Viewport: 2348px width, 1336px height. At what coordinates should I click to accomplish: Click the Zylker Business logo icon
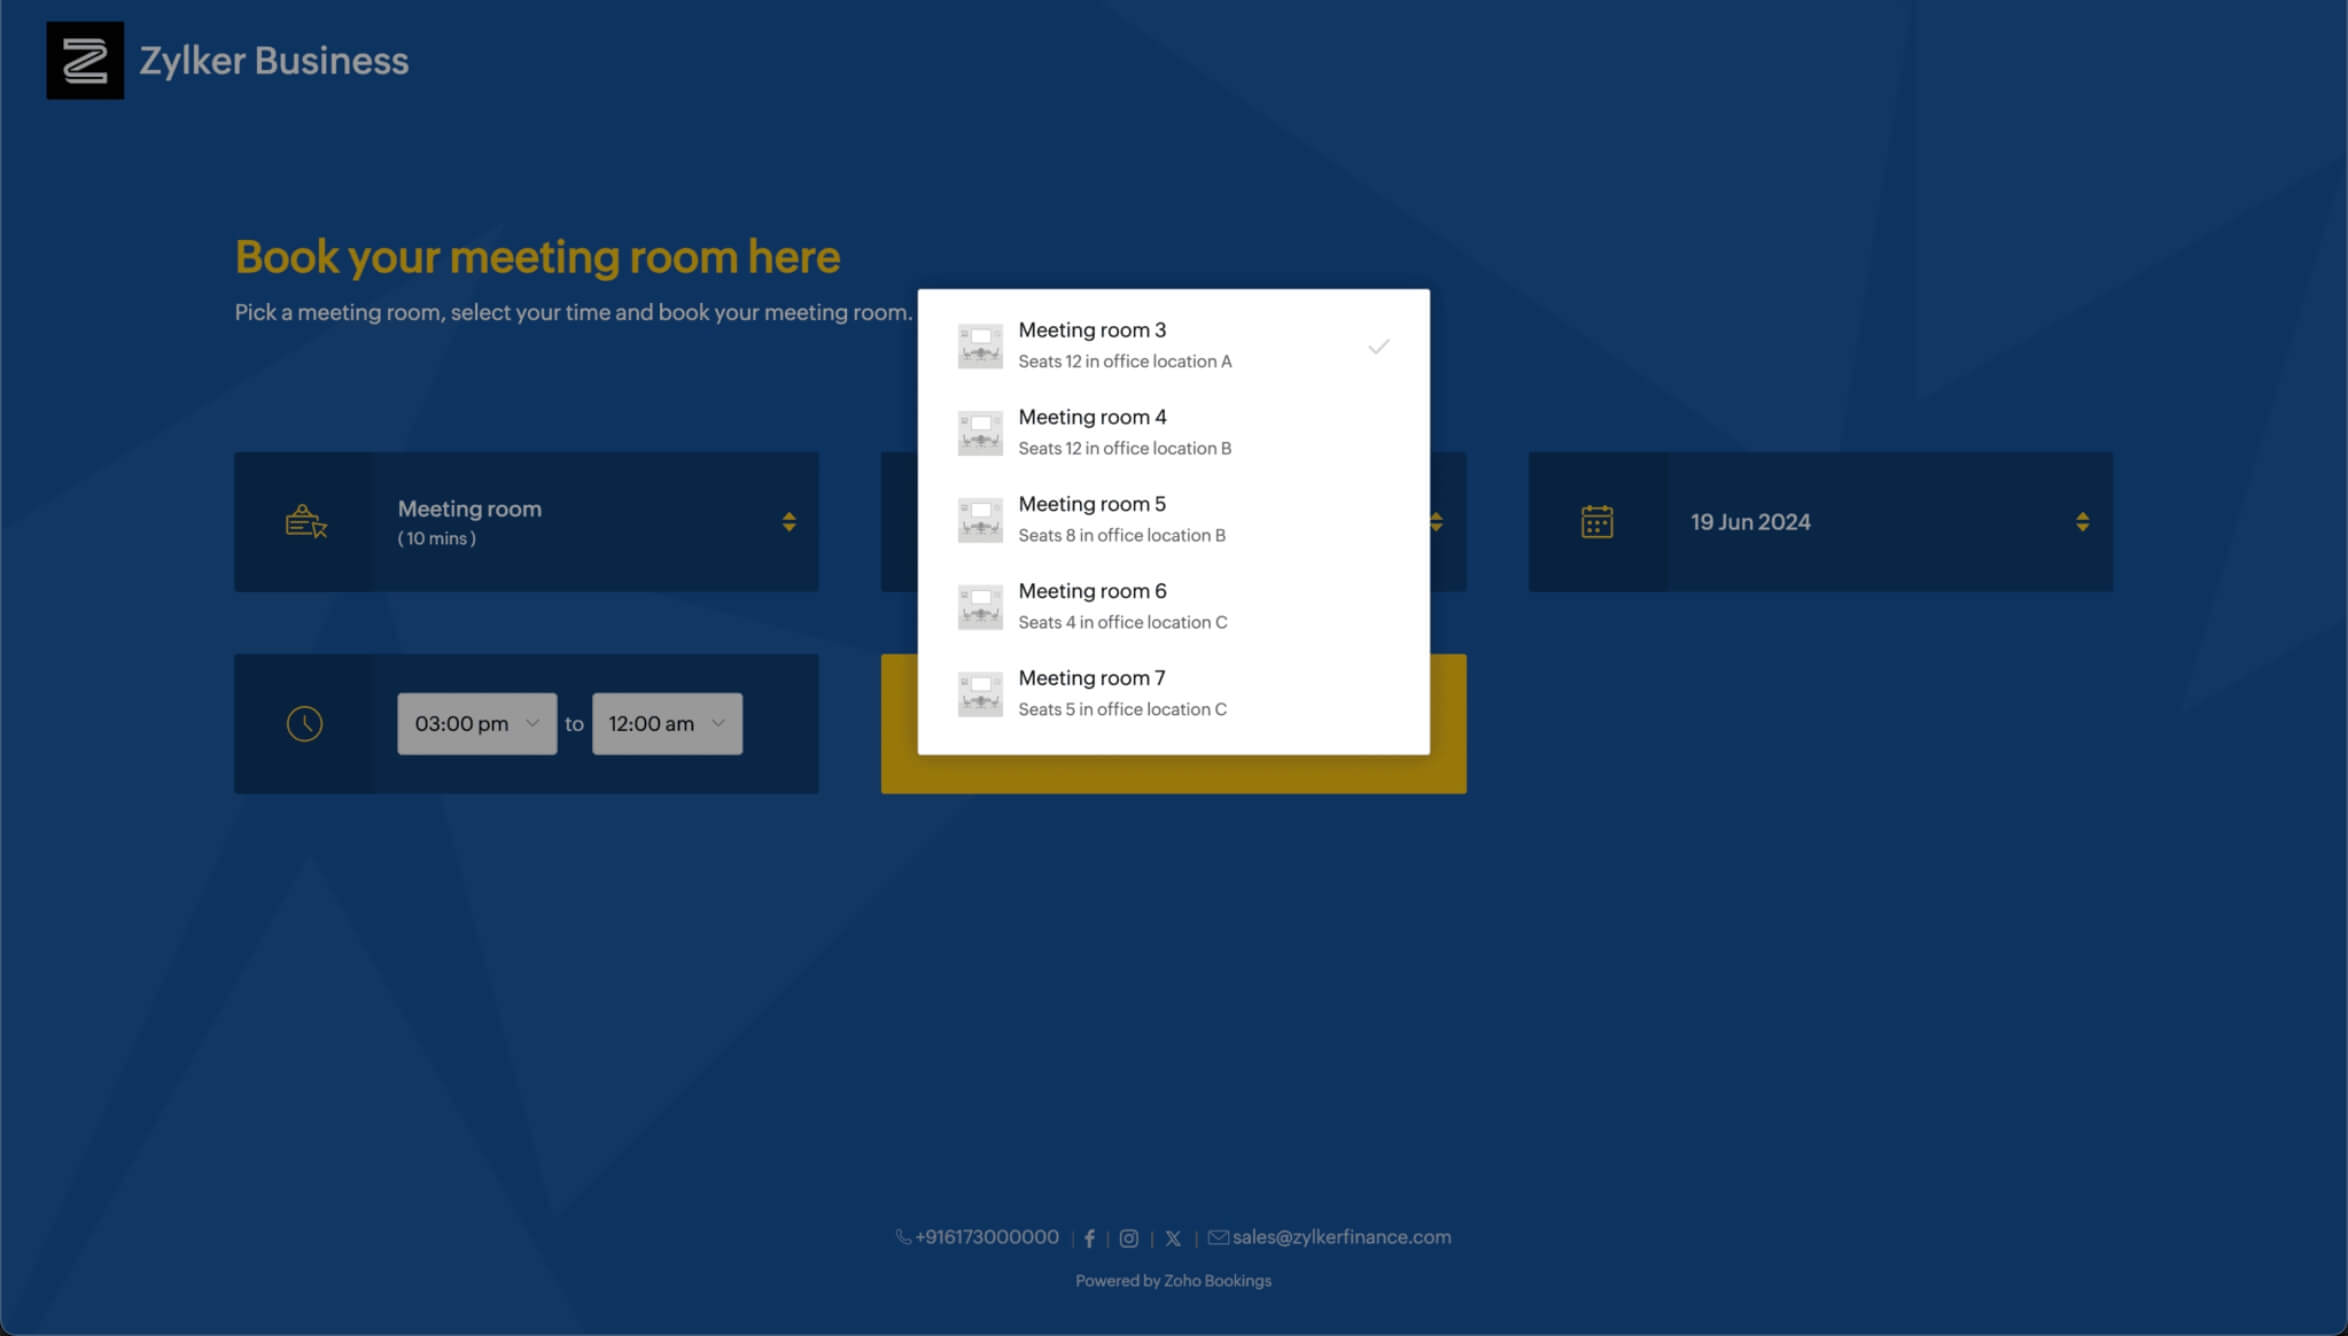(x=84, y=60)
